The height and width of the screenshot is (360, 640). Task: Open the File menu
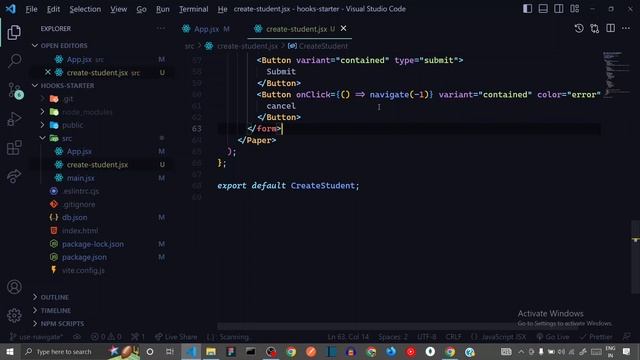31,9
